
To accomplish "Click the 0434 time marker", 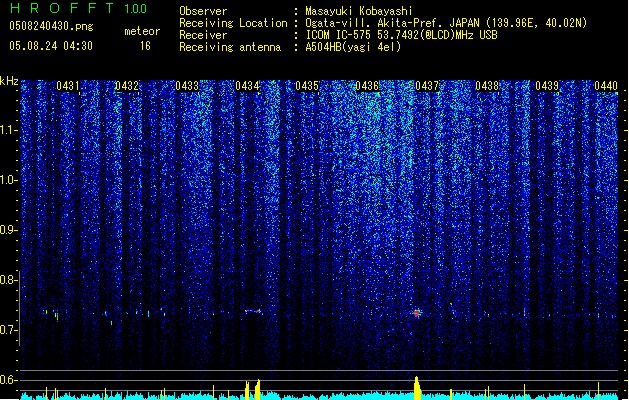I will (247, 86).
